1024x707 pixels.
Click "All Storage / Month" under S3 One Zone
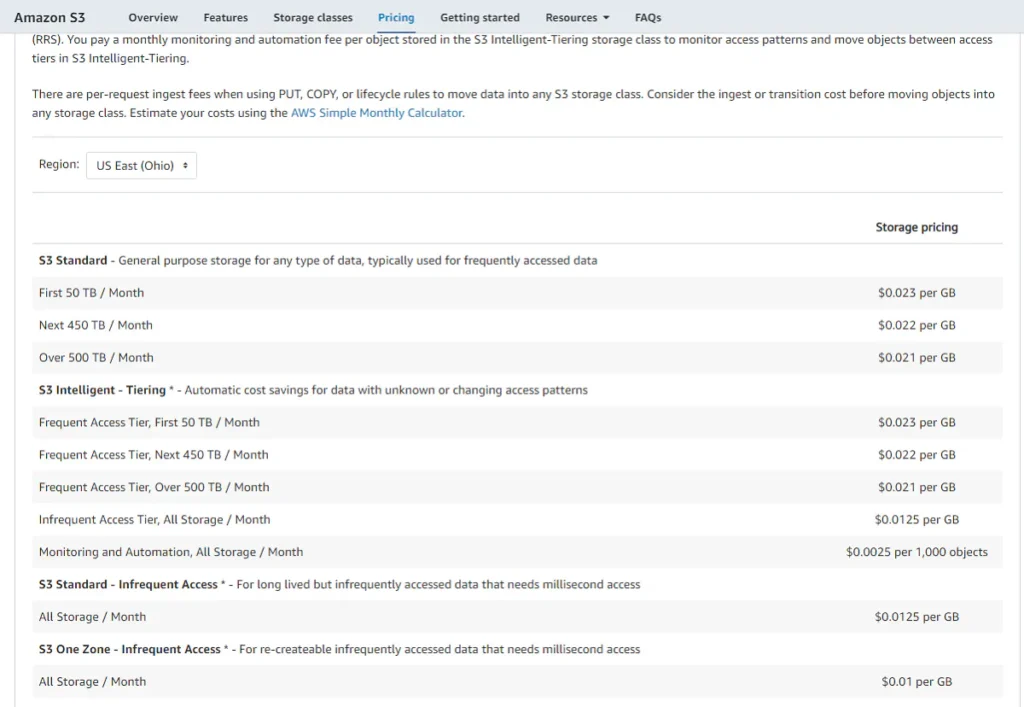click(92, 682)
